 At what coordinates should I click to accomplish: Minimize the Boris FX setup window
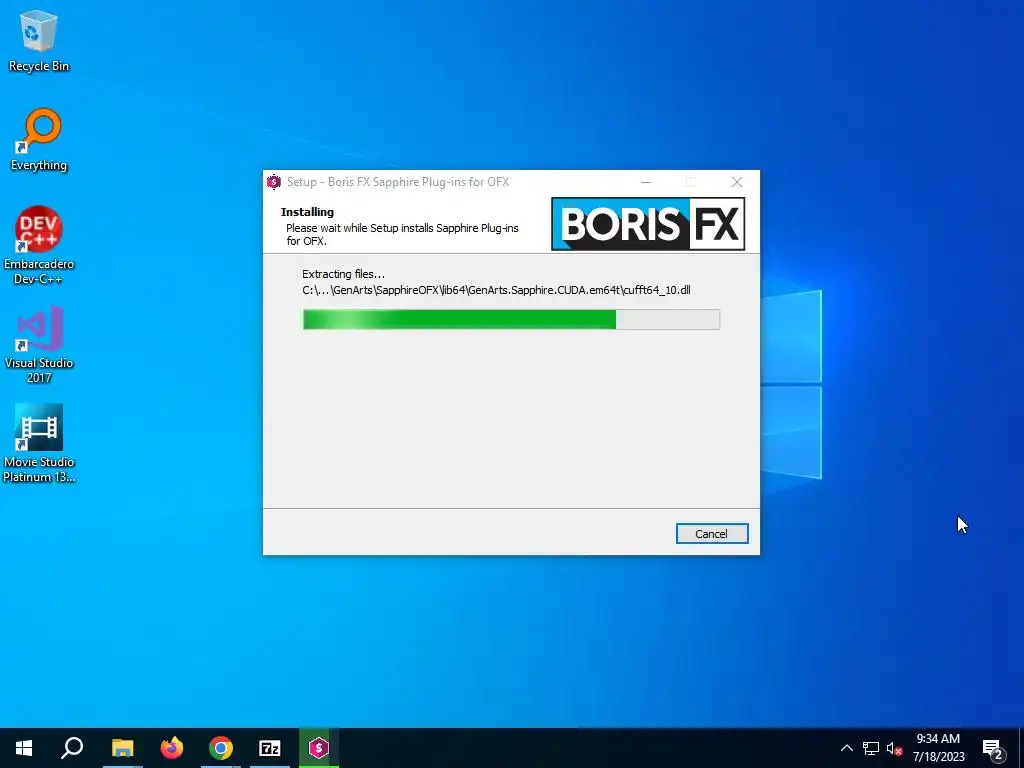click(x=646, y=182)
